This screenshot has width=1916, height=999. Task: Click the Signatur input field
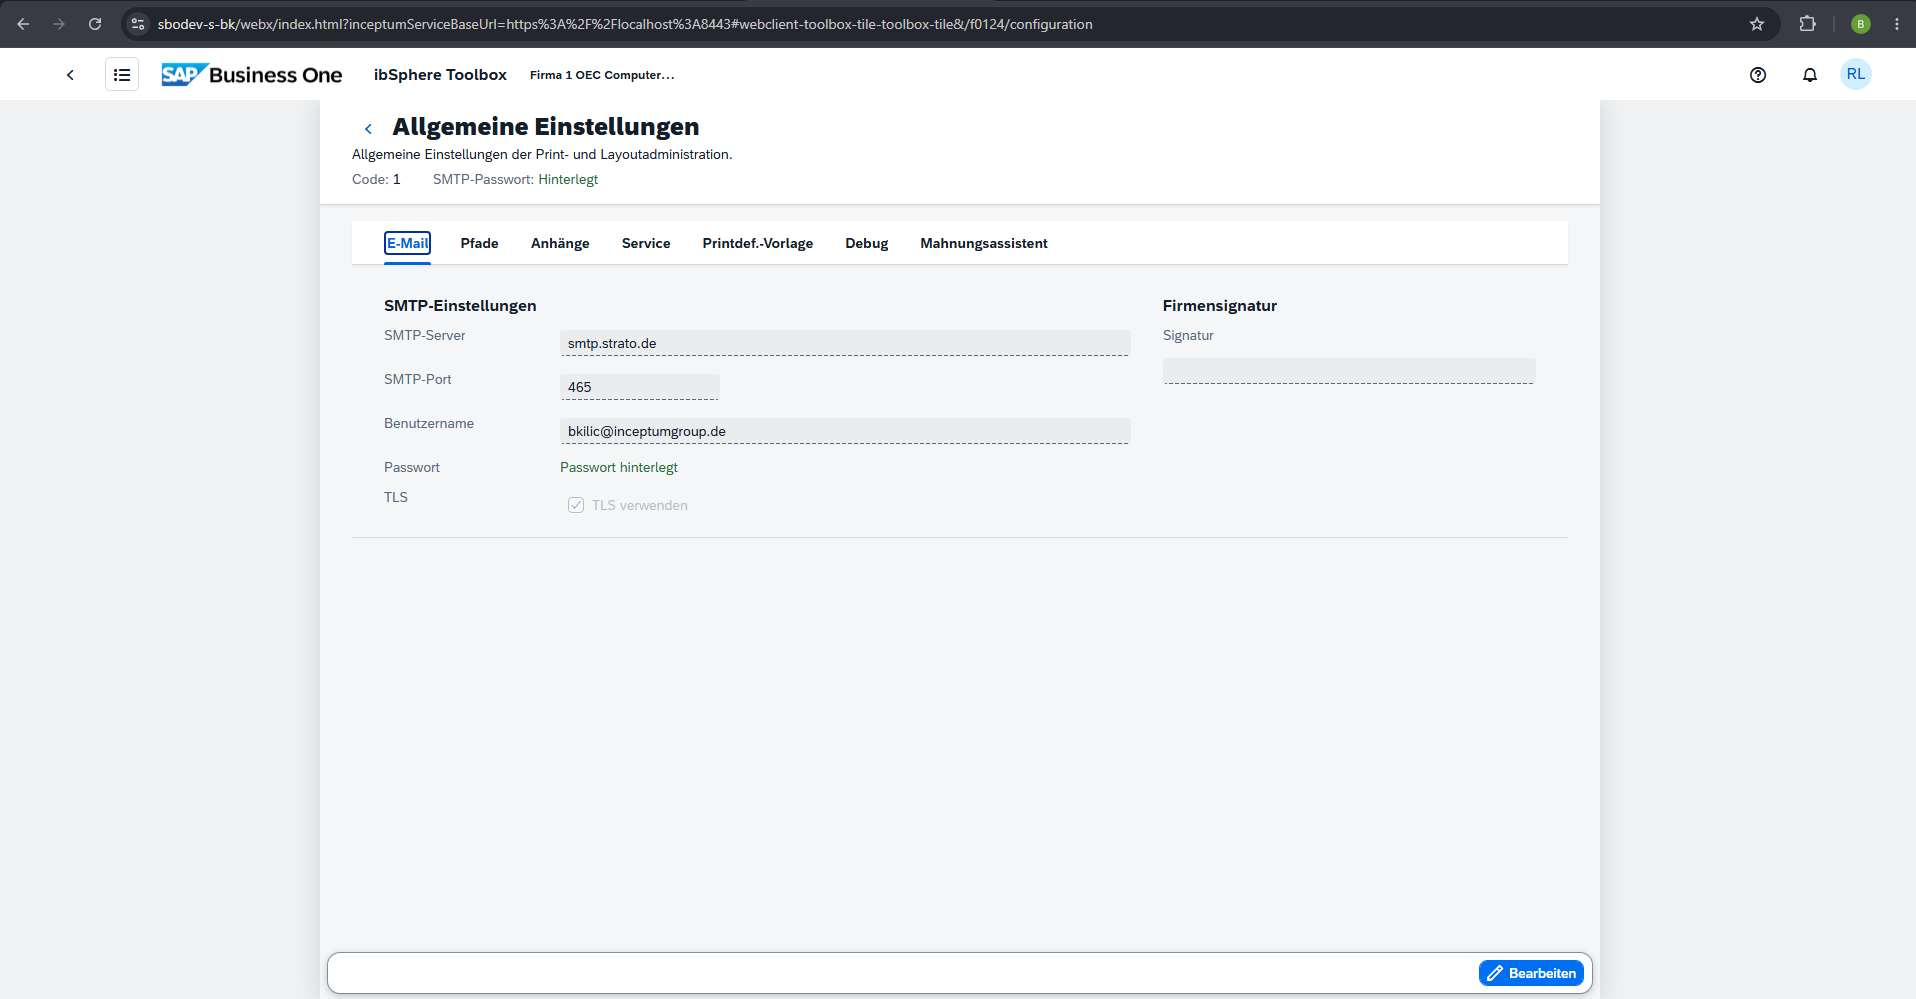pyautogui.click(x=1349, y=371)
